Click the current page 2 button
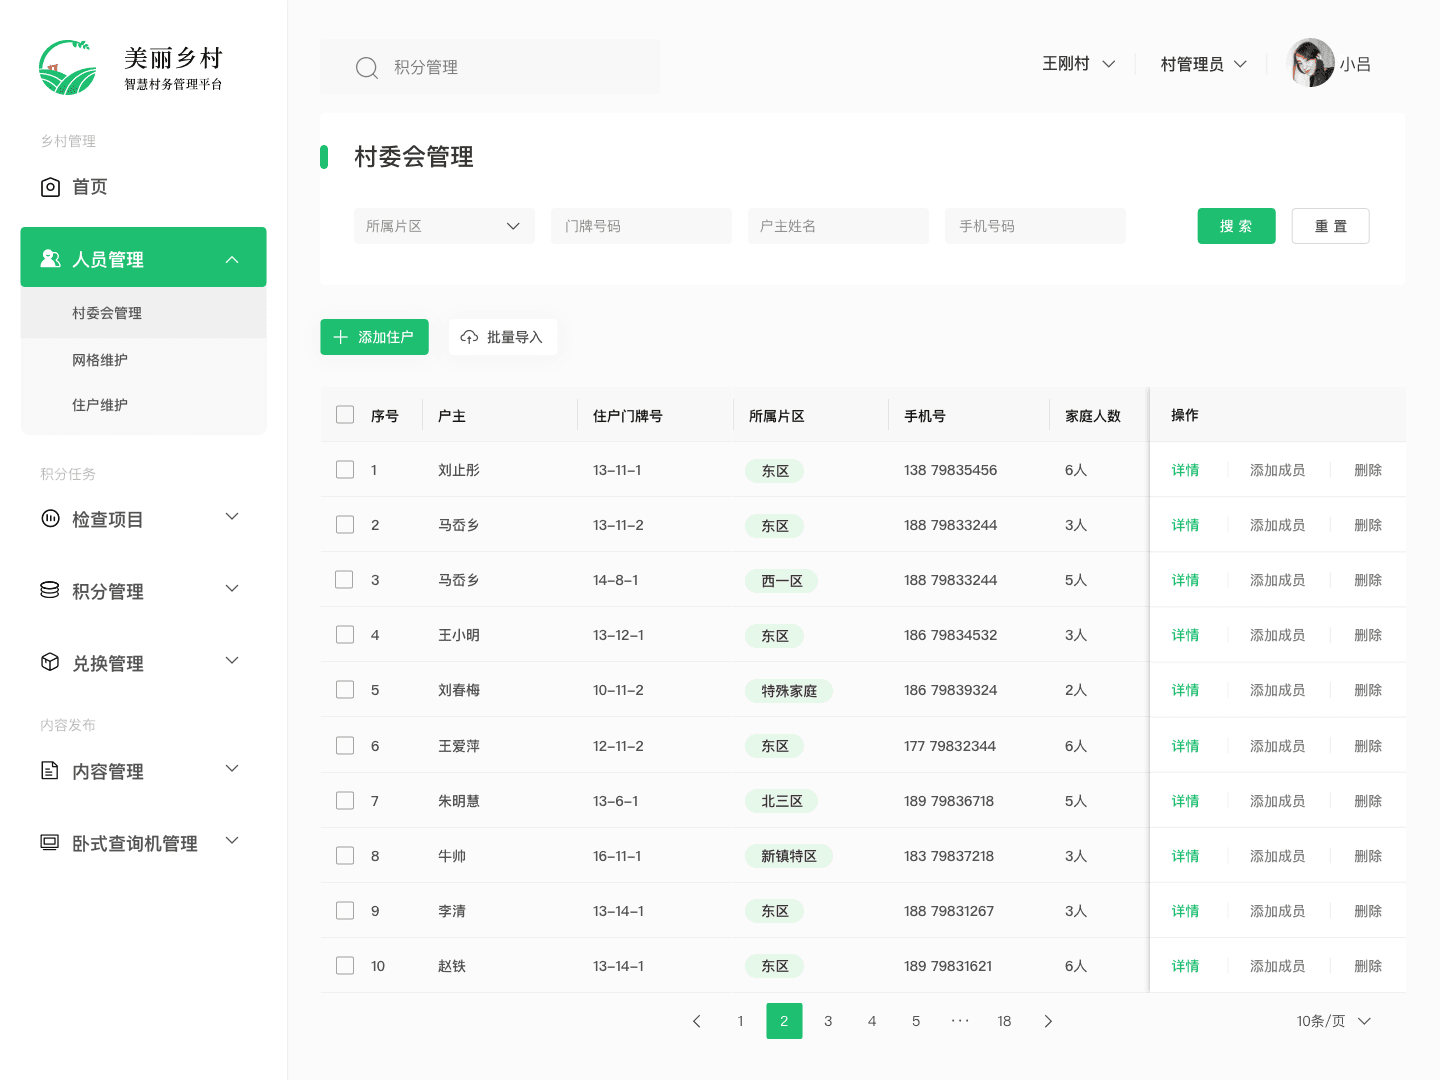 point(784,1021)
